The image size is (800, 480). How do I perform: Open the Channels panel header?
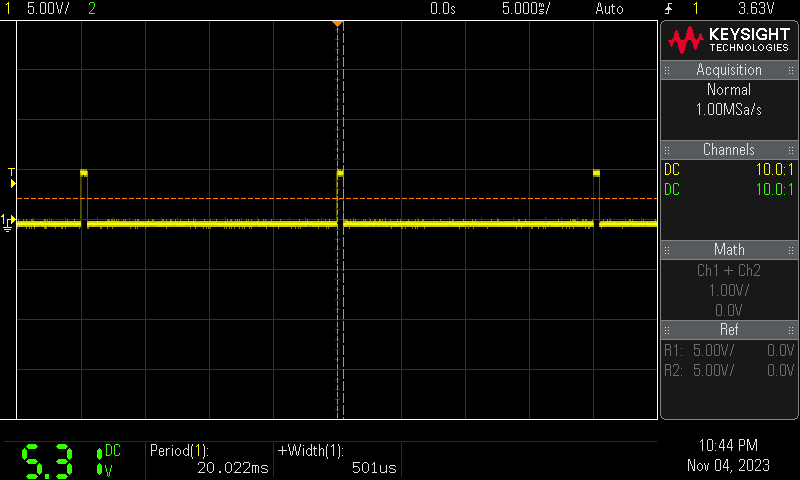click(x=729, y=150)
